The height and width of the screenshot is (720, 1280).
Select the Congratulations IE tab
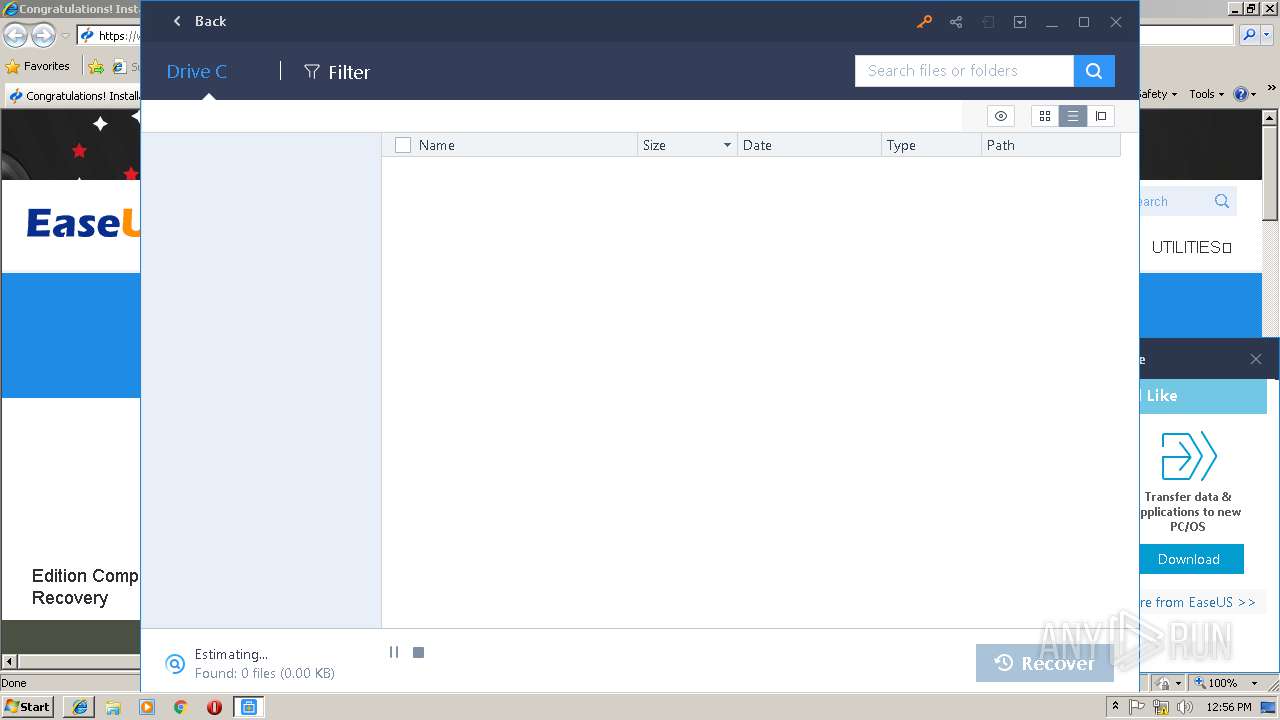point(73,96)
